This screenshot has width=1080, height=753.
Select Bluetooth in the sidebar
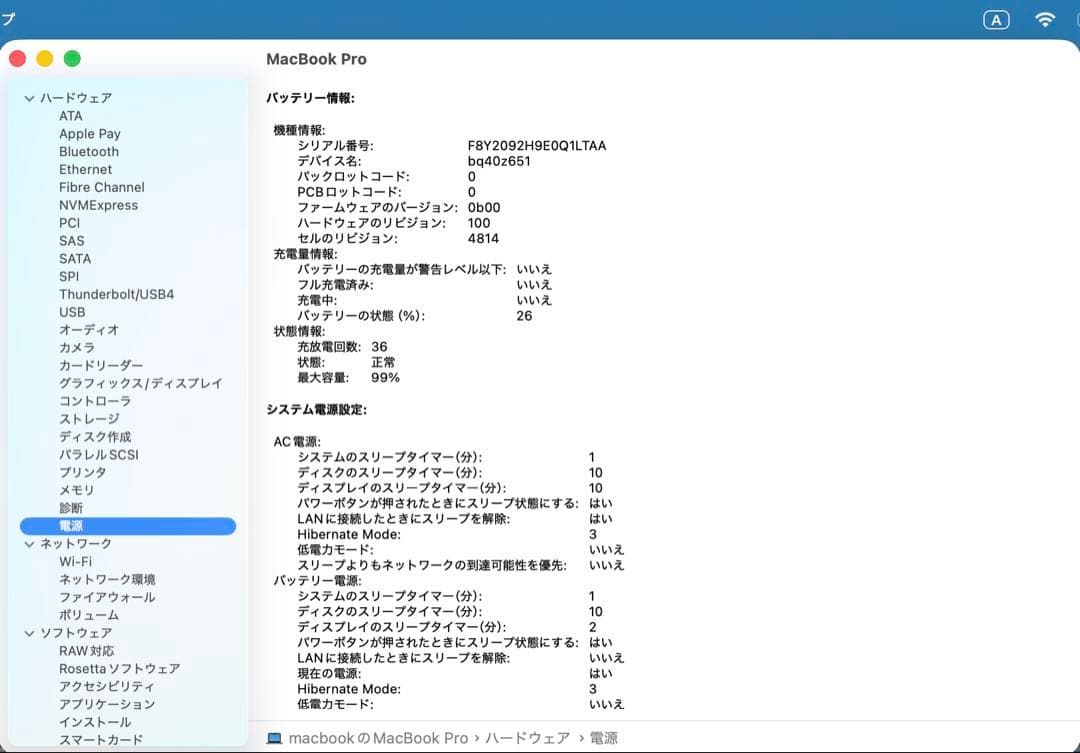coord(89,152)
